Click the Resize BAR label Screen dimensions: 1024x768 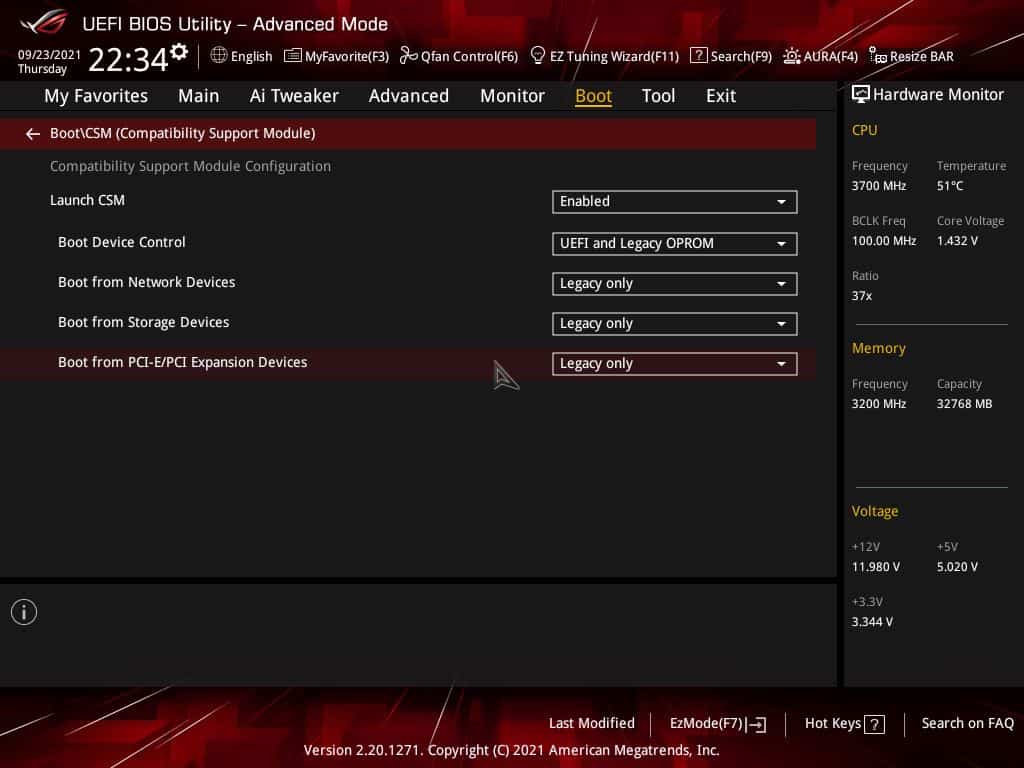tap(921, 57)
